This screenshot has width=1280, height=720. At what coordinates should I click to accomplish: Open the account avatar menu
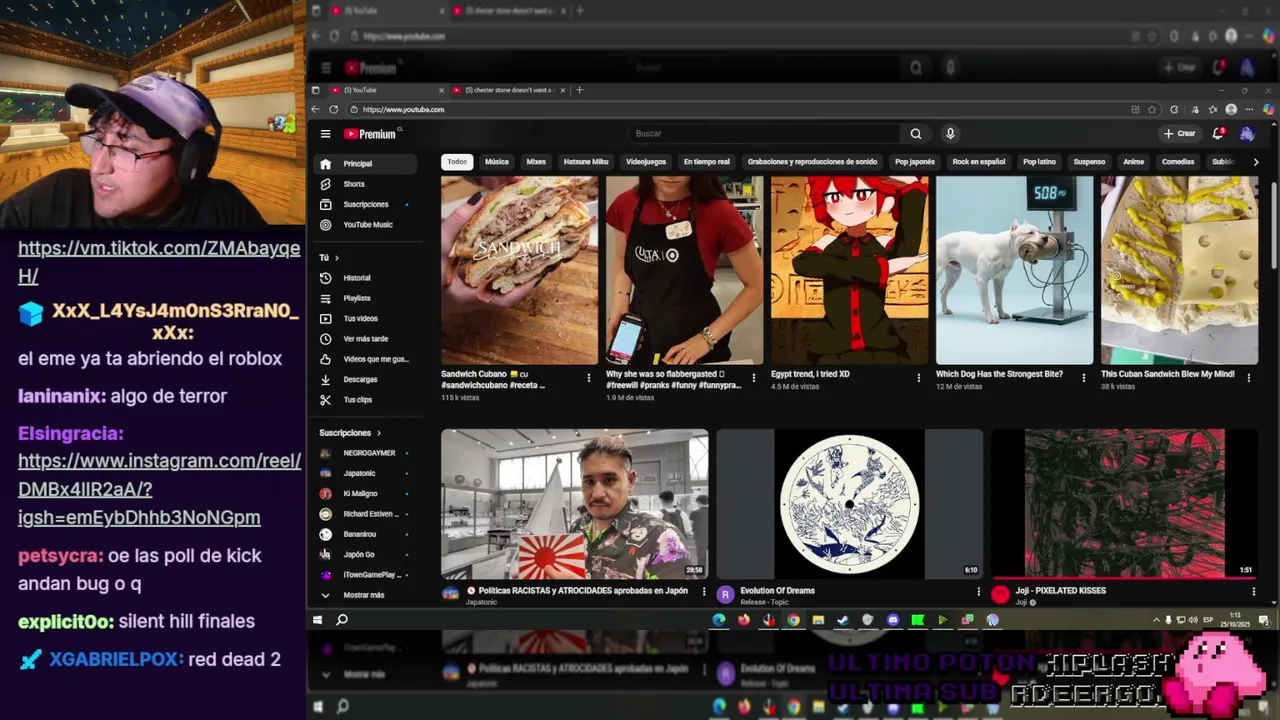point(1247,134)
